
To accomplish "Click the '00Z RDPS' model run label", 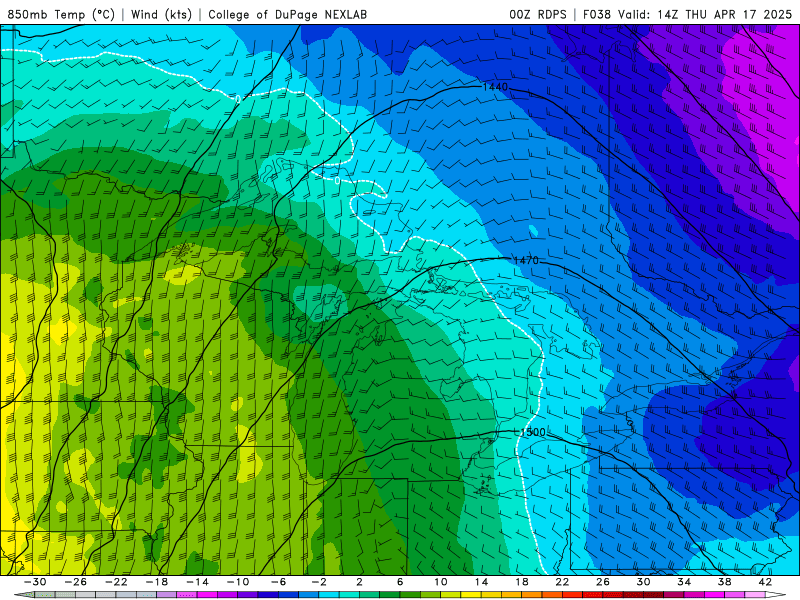I will pyautogui.click(x=538, y=14).
